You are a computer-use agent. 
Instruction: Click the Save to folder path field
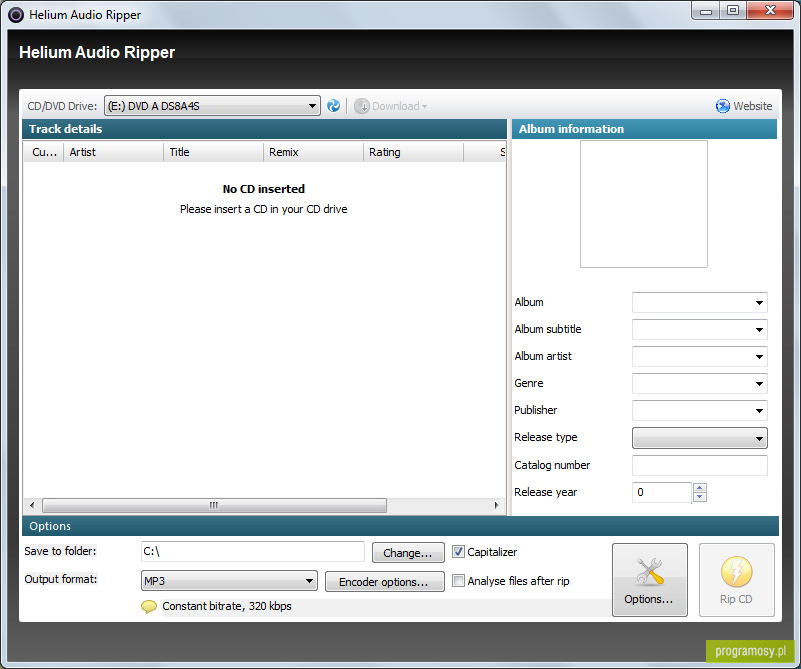253,552
